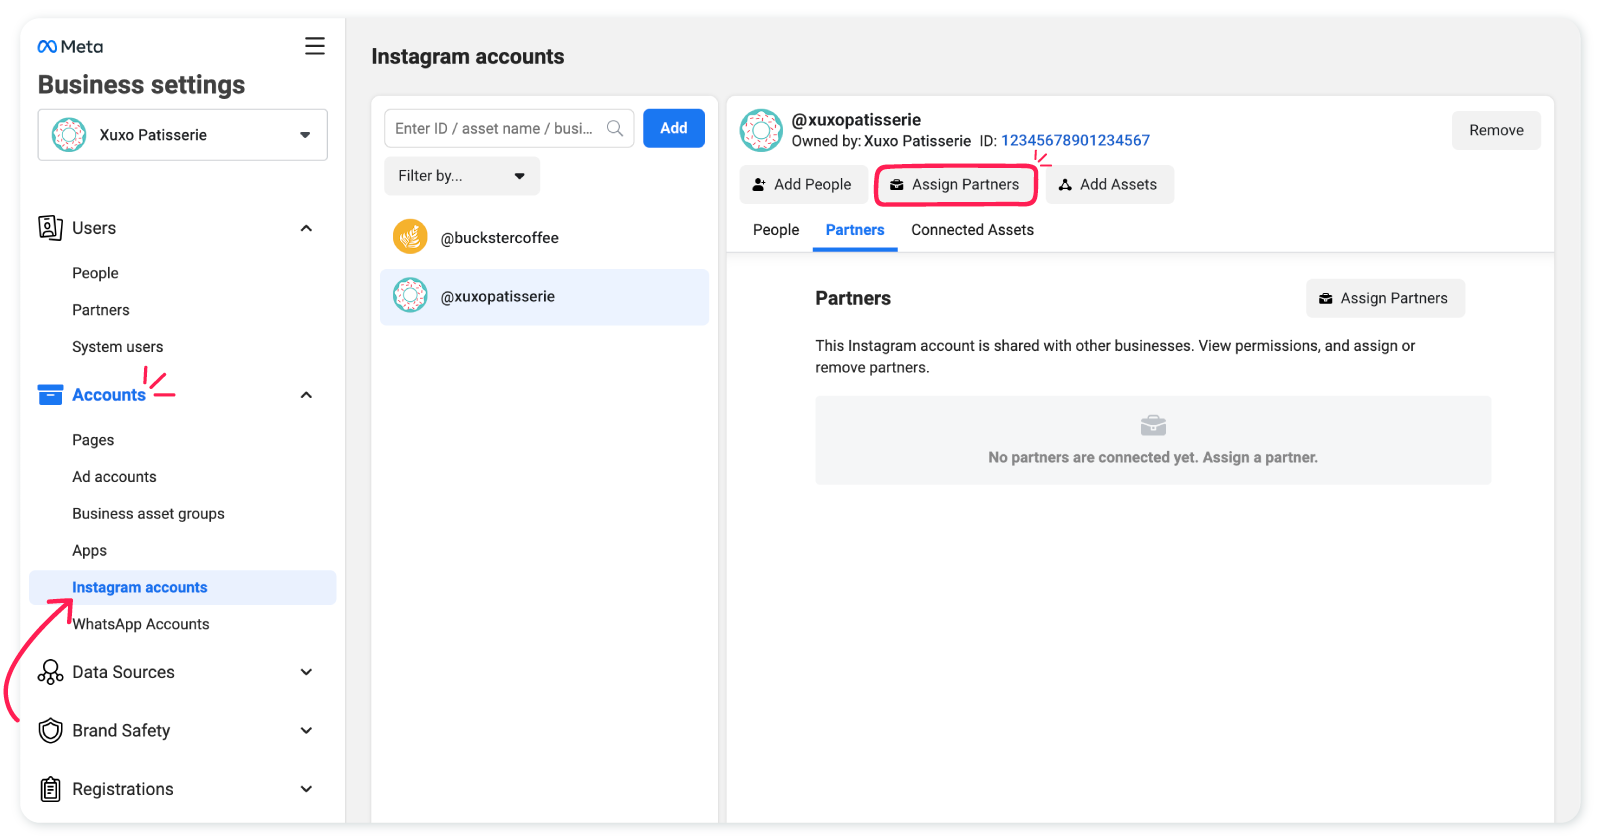Click the Brand Safety shield icon

click(50, 731)
